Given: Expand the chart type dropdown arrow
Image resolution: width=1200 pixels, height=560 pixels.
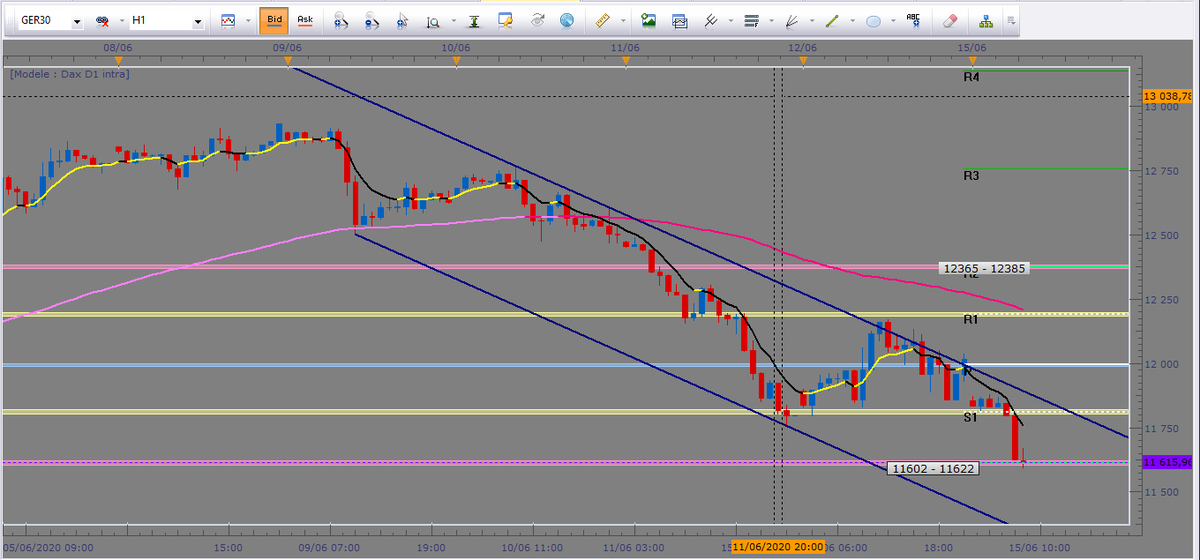Looking at the screenshot, I should pyautogui.click(x=247, y=20).
